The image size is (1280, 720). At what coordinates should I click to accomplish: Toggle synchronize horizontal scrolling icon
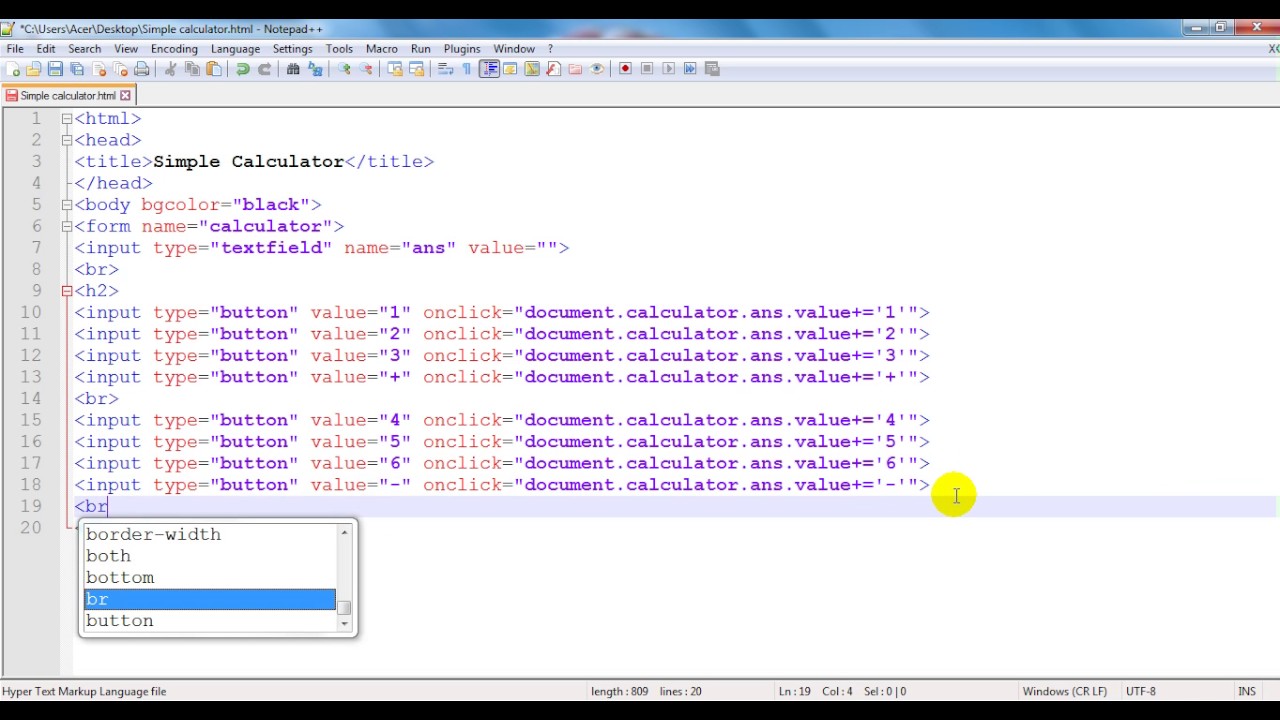[417, 69]
